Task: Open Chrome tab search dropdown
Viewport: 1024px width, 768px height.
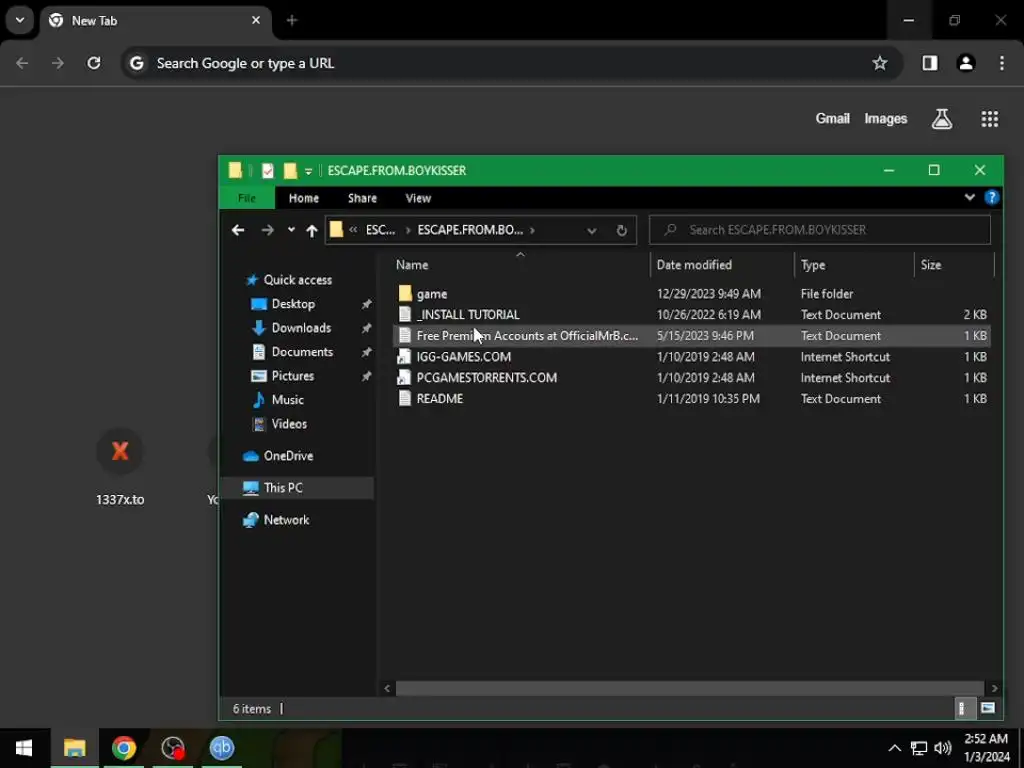Action: click(x=20, y=20)
